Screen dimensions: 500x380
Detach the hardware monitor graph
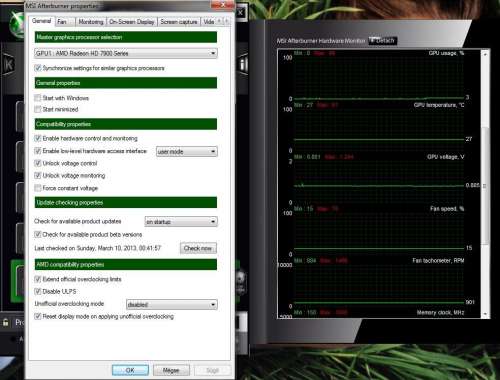coord(382,40)
